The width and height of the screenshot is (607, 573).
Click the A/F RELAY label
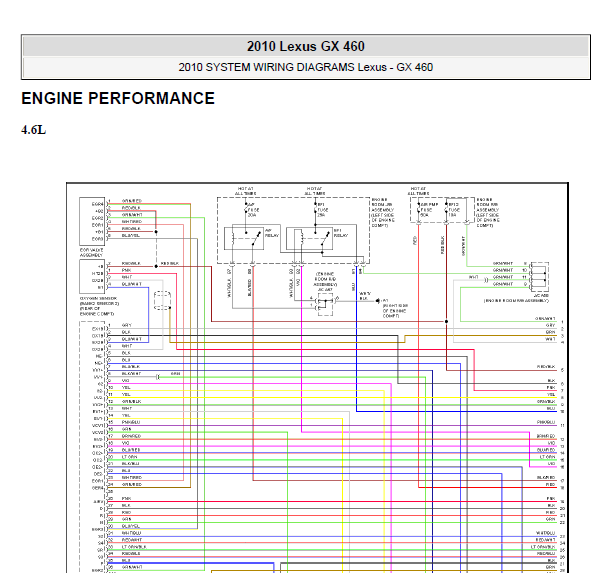(x=272, y=233)
